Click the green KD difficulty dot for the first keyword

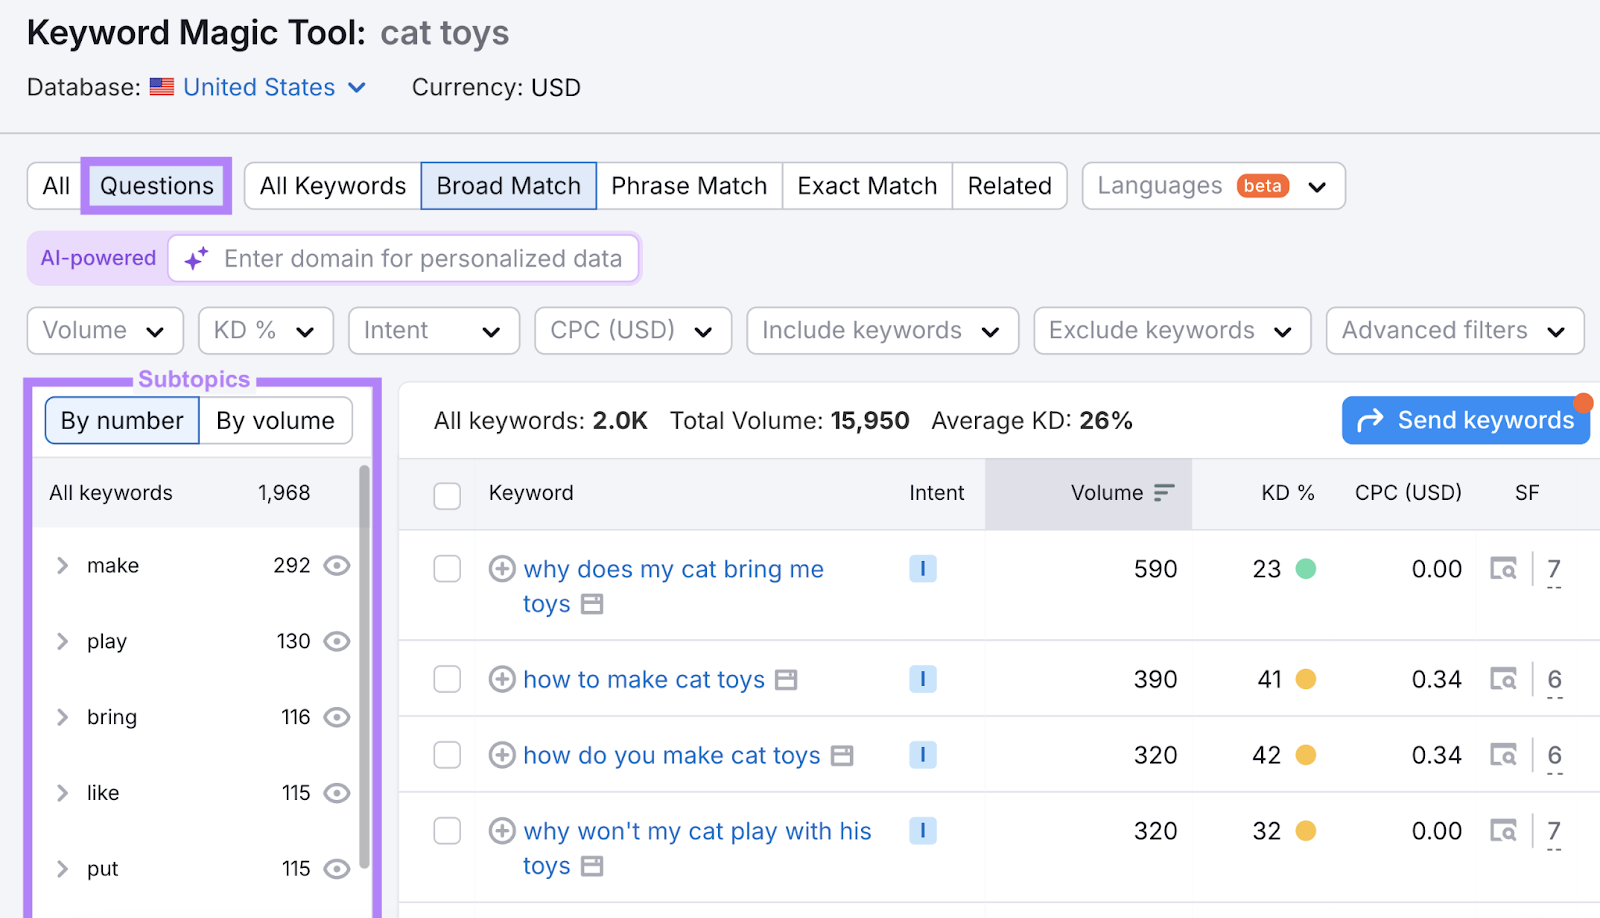(1306, 568)
